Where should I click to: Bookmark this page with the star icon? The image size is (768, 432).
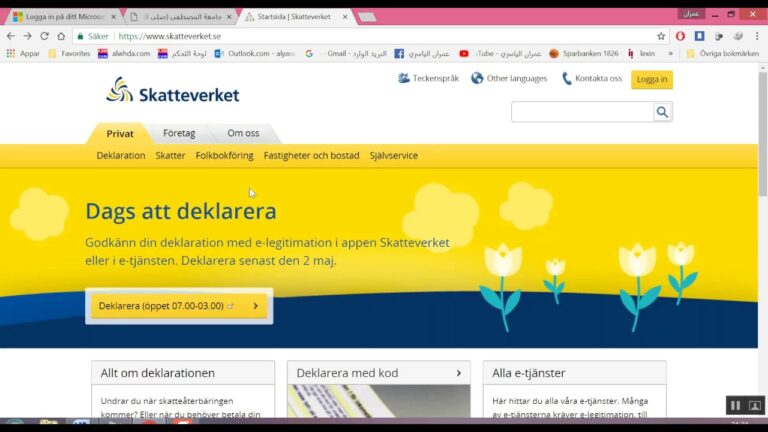[661, 36]
